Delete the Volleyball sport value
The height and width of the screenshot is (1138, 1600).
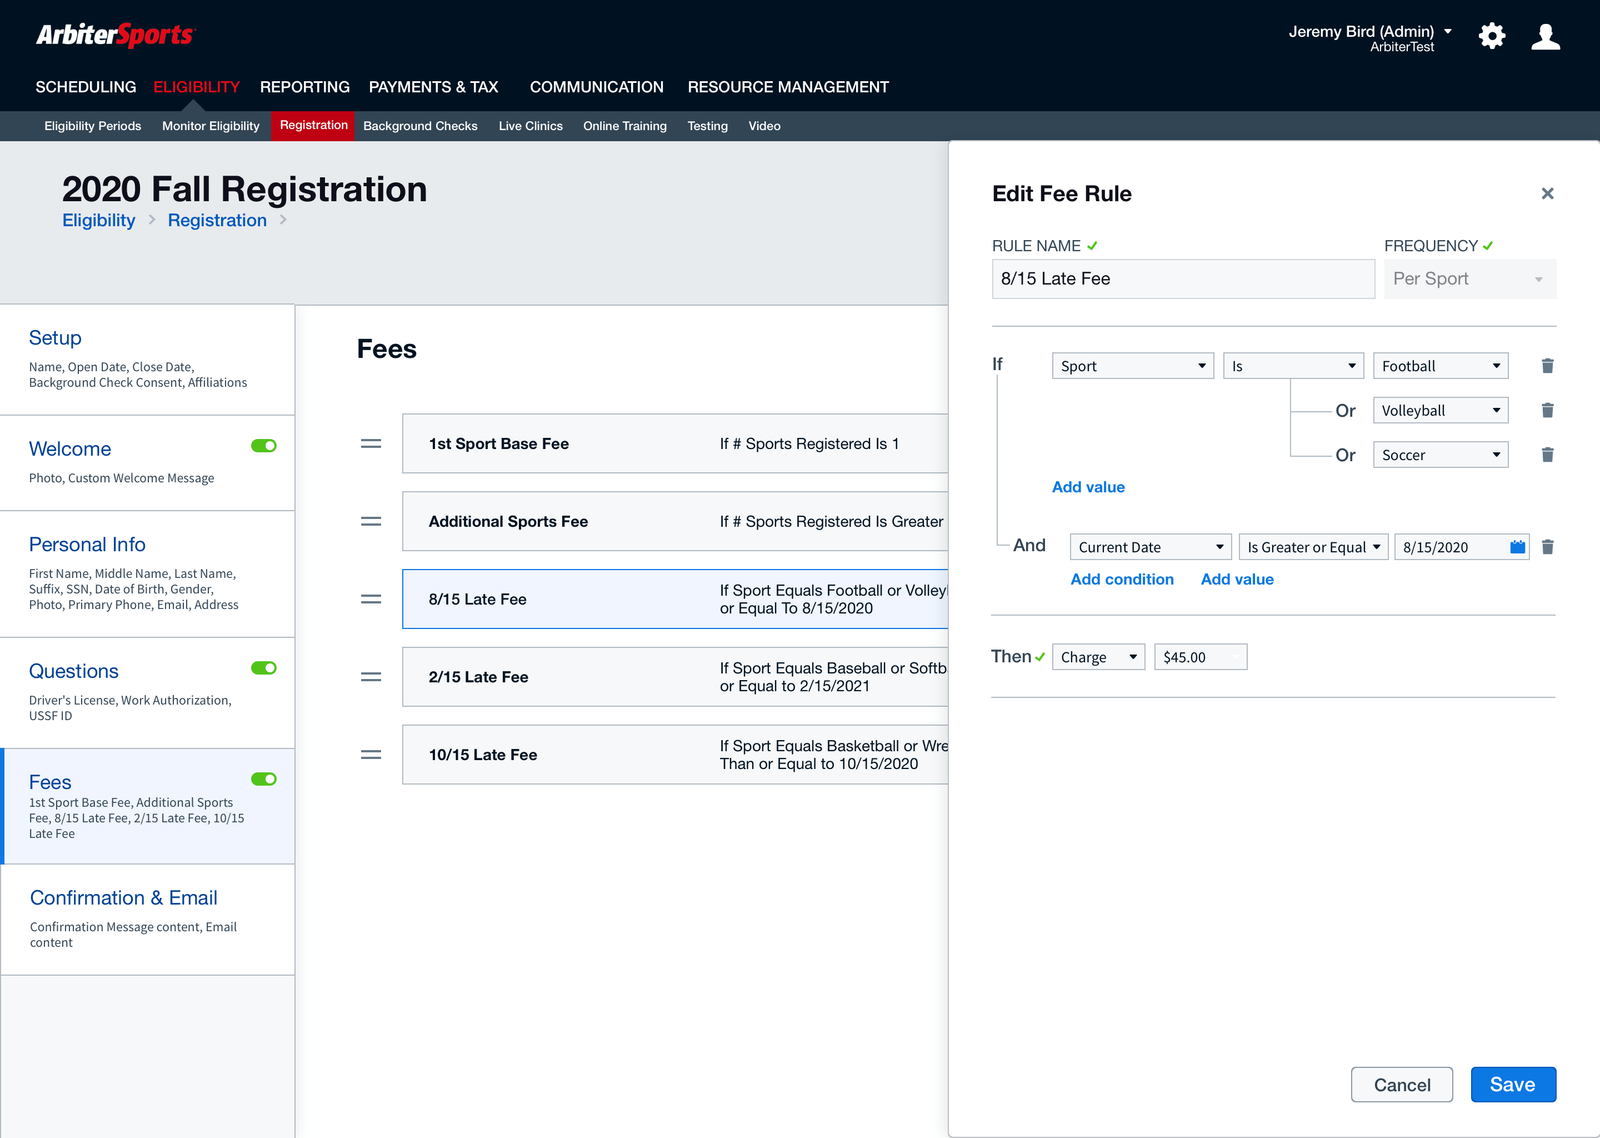coord(1547,410)
